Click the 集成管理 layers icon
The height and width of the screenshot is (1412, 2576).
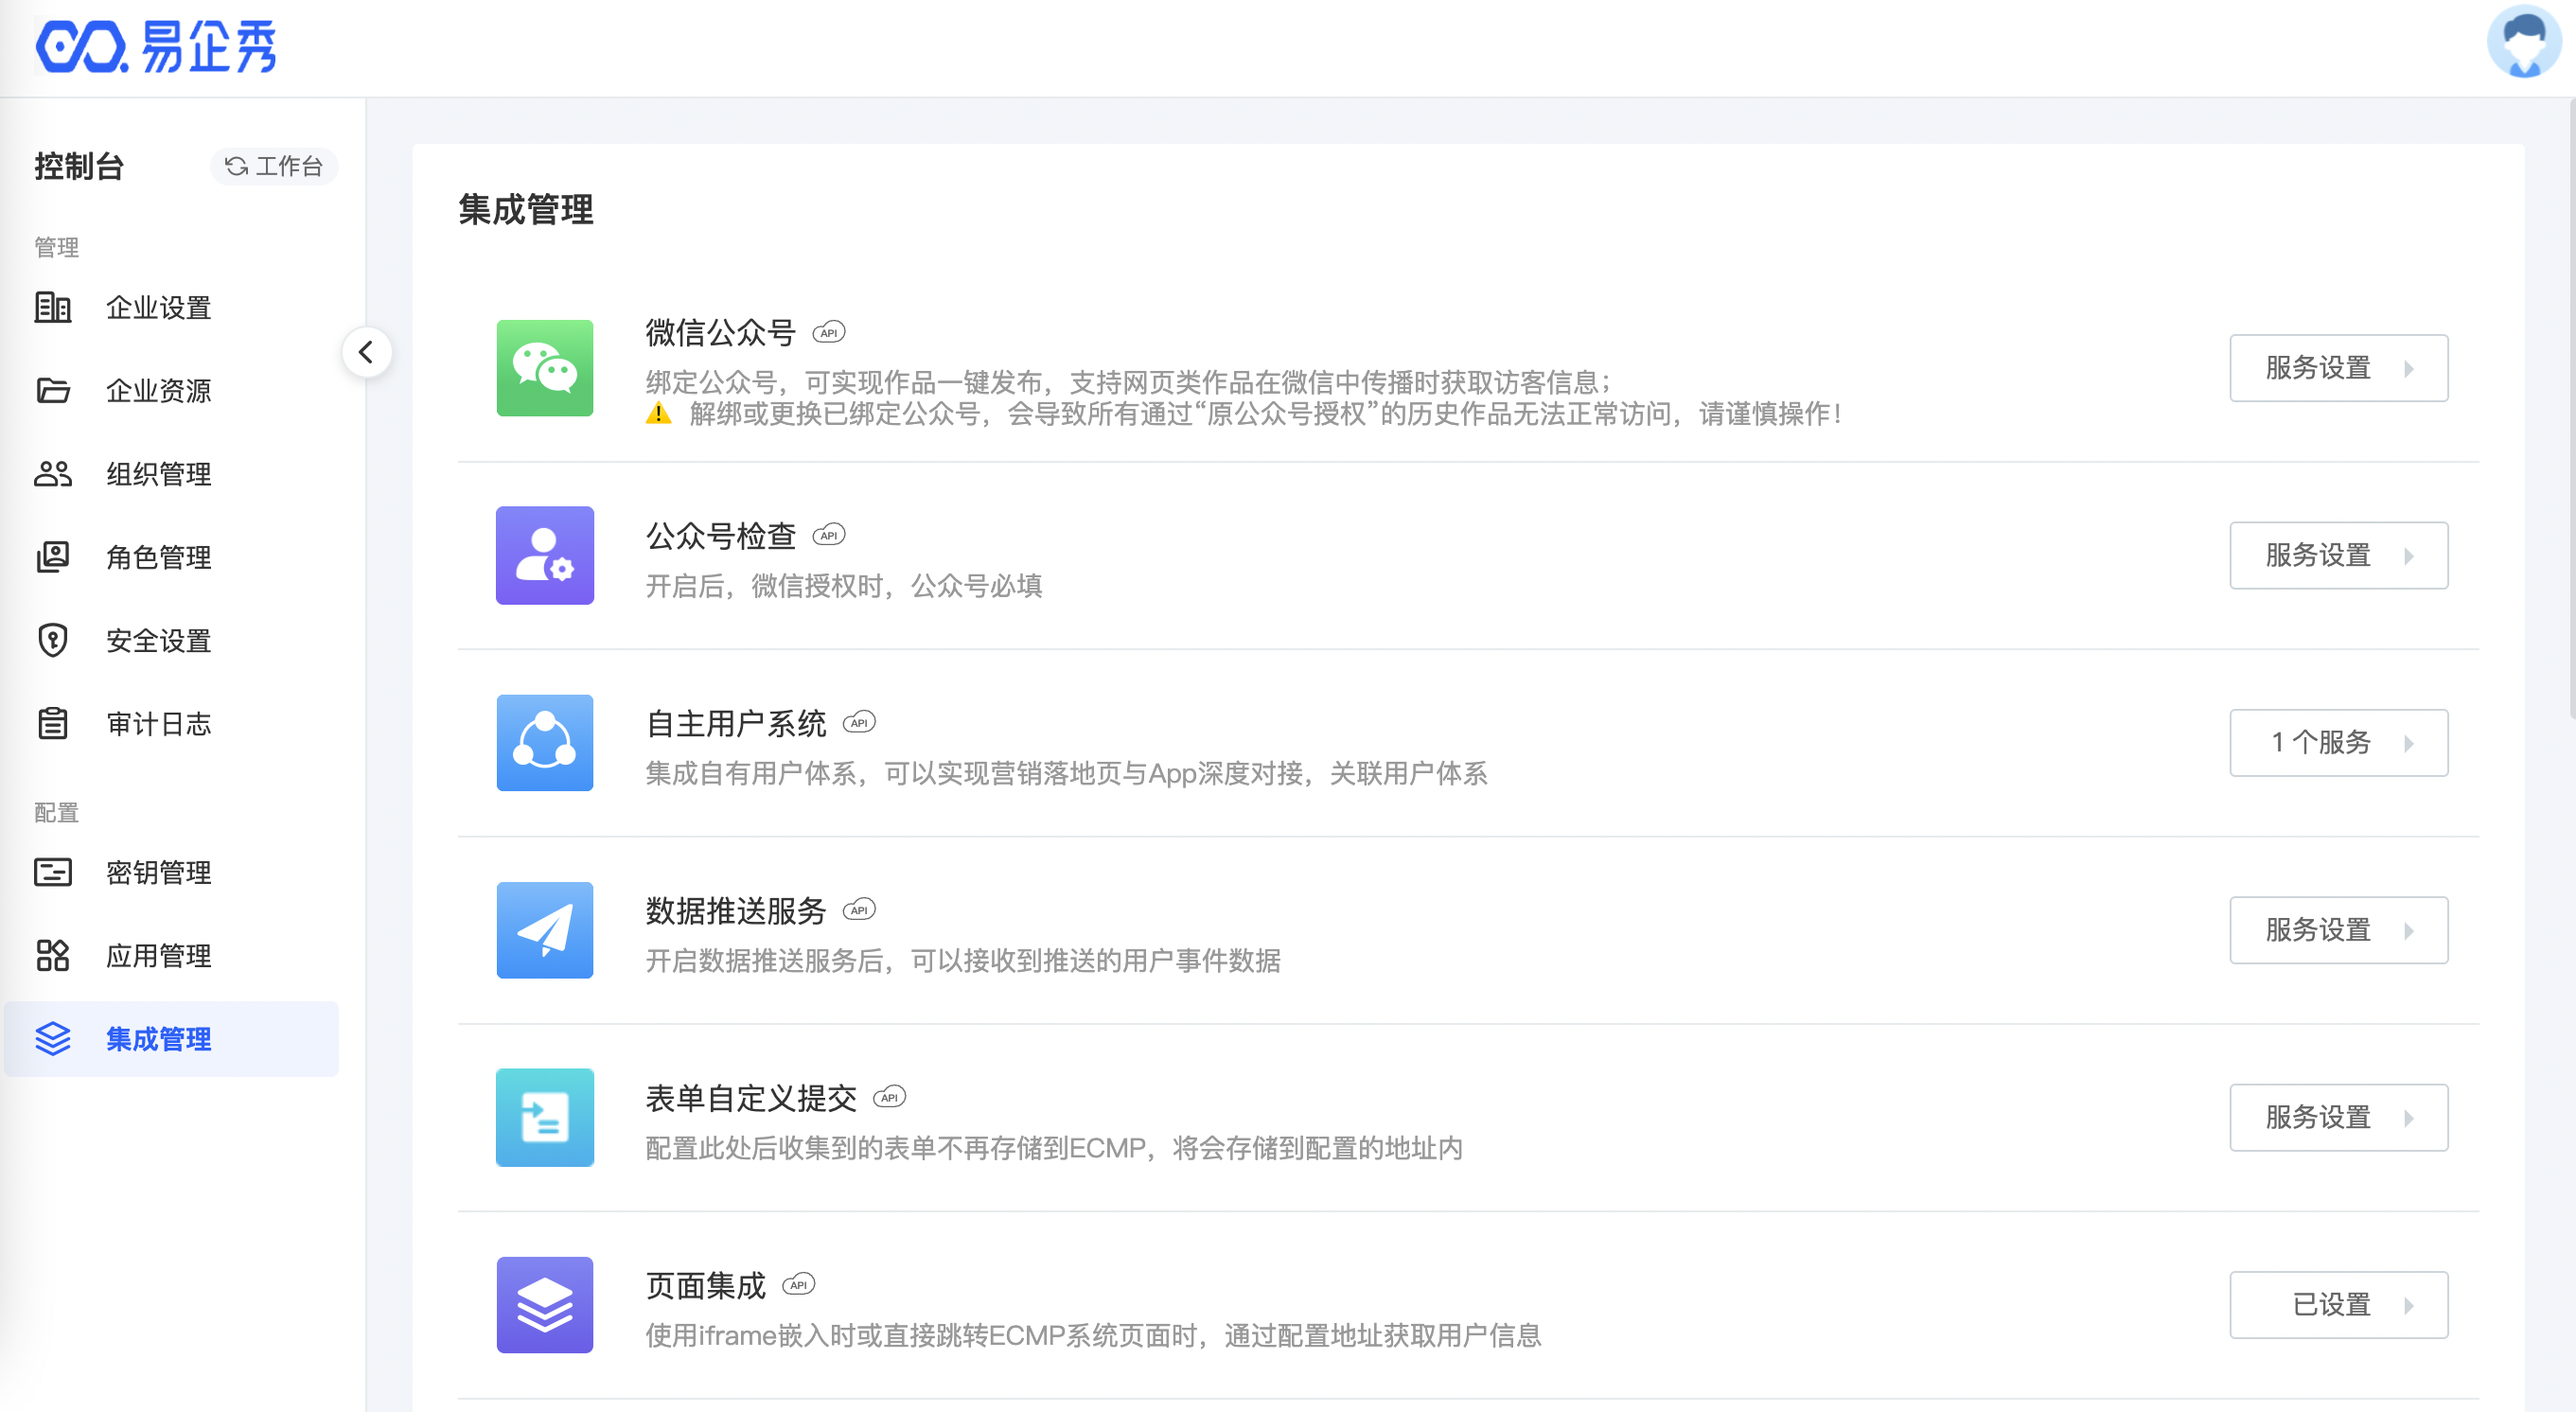coord(53,1039)
